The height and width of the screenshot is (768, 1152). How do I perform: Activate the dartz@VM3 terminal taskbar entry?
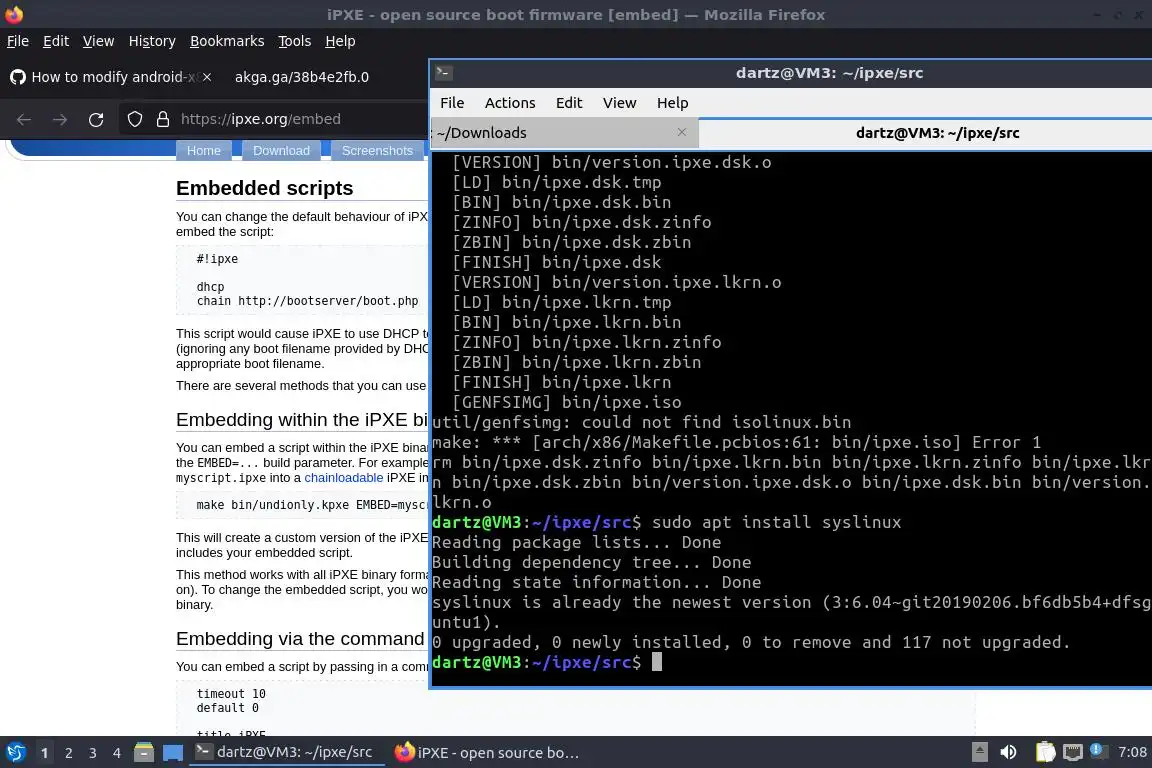click(x=287, y=752)
